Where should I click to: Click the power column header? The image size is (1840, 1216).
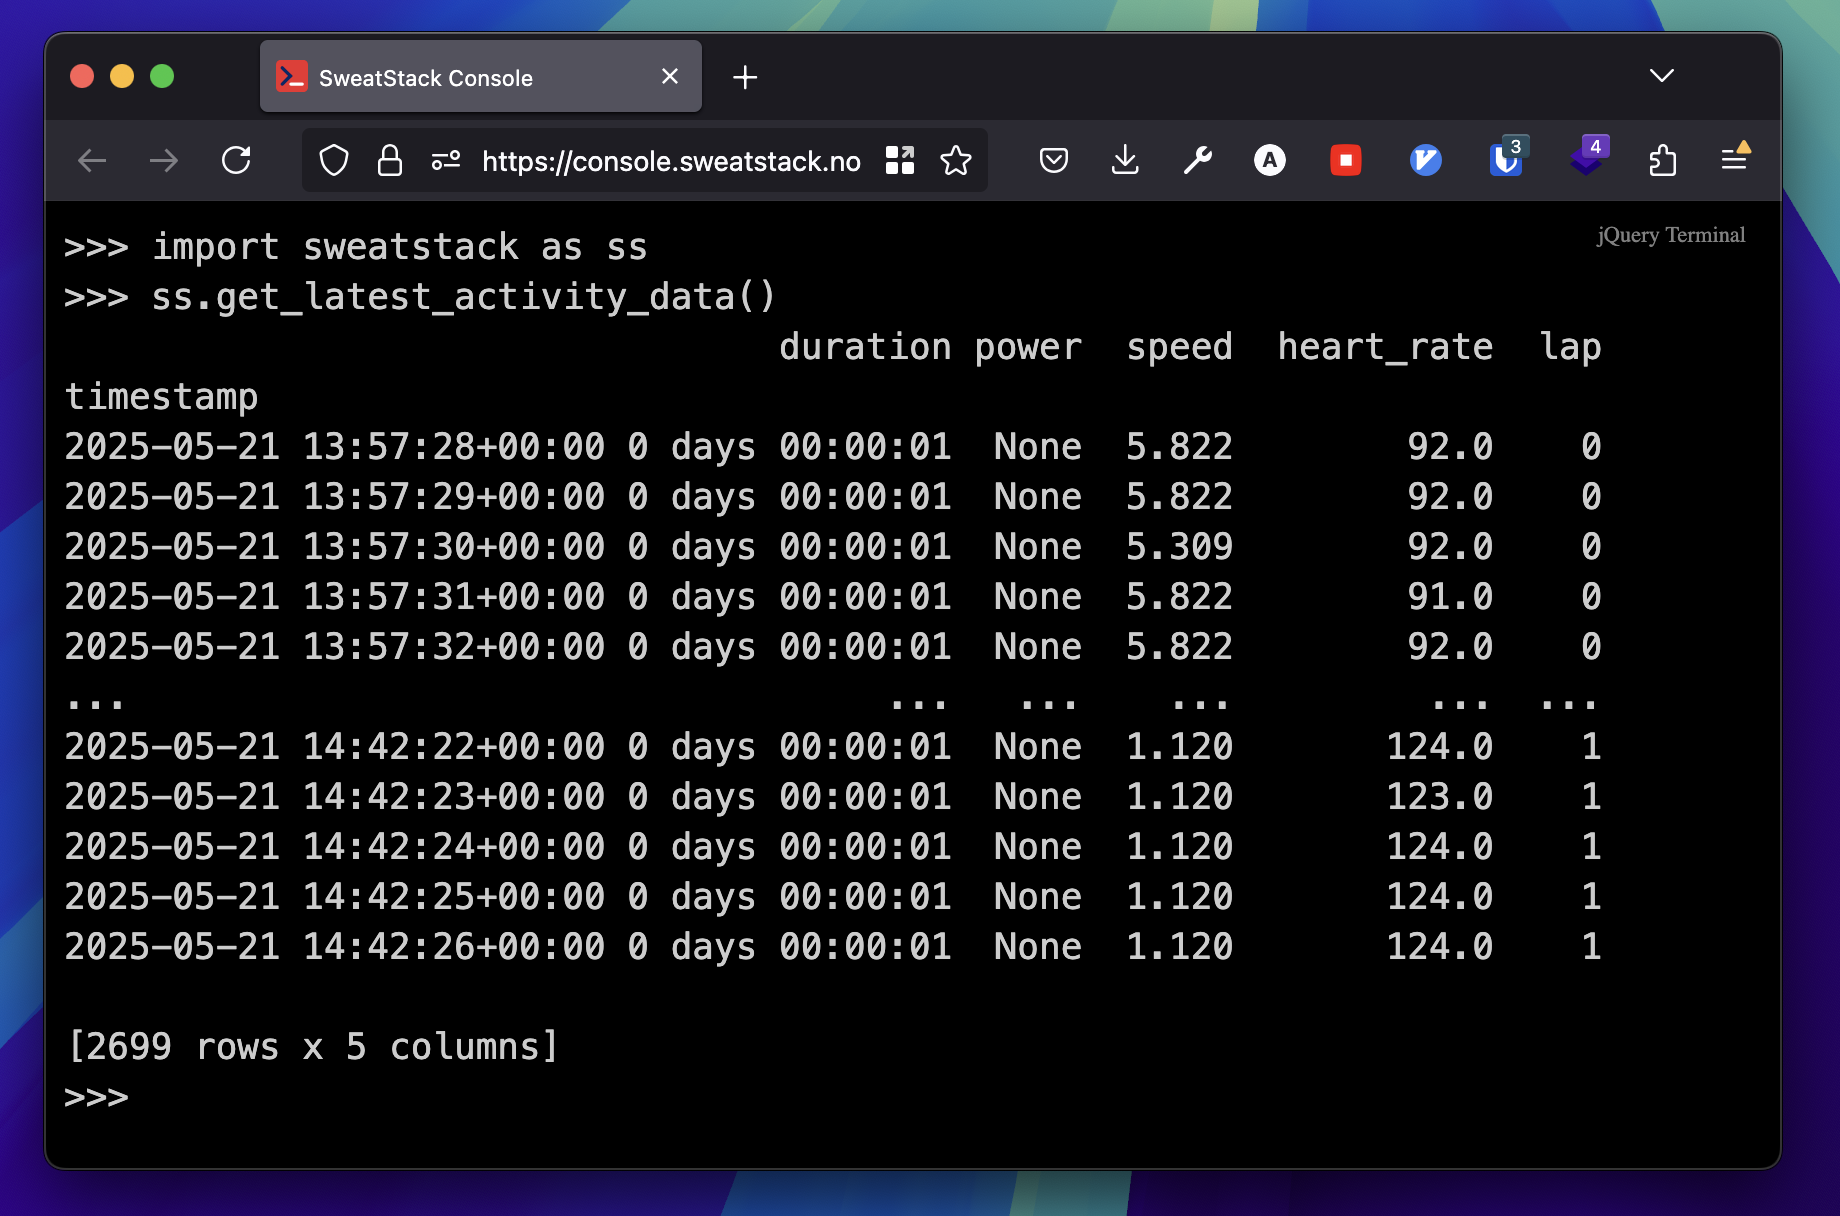1028,348
